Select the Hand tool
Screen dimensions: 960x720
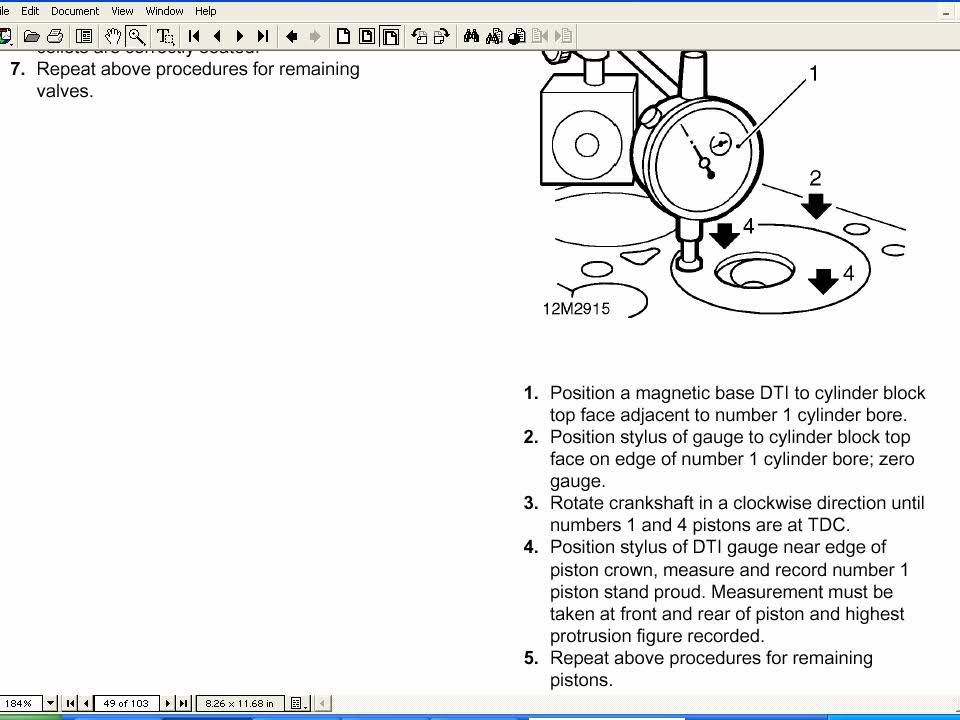113,37
